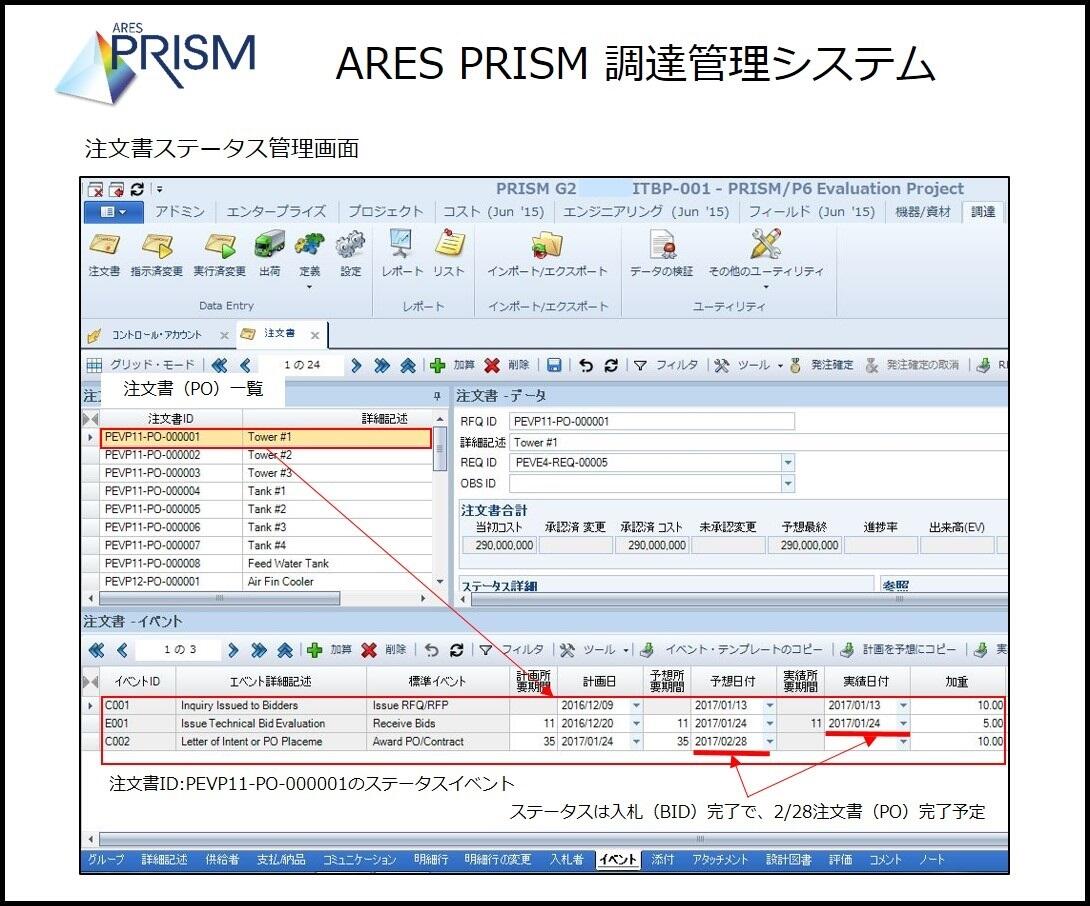Open the 設定 gears icon
This screenshot has width=1090, height=906.
point(350,255)
